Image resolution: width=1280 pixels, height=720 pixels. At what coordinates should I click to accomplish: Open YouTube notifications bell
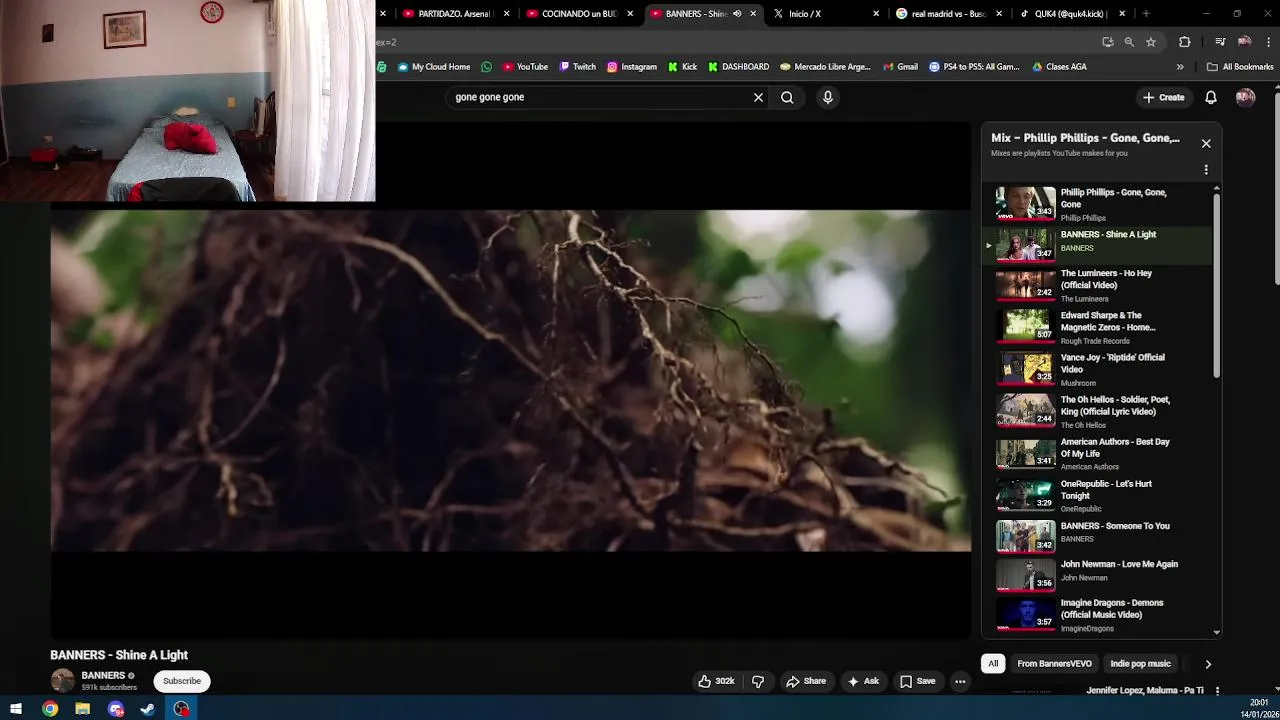1210,97
